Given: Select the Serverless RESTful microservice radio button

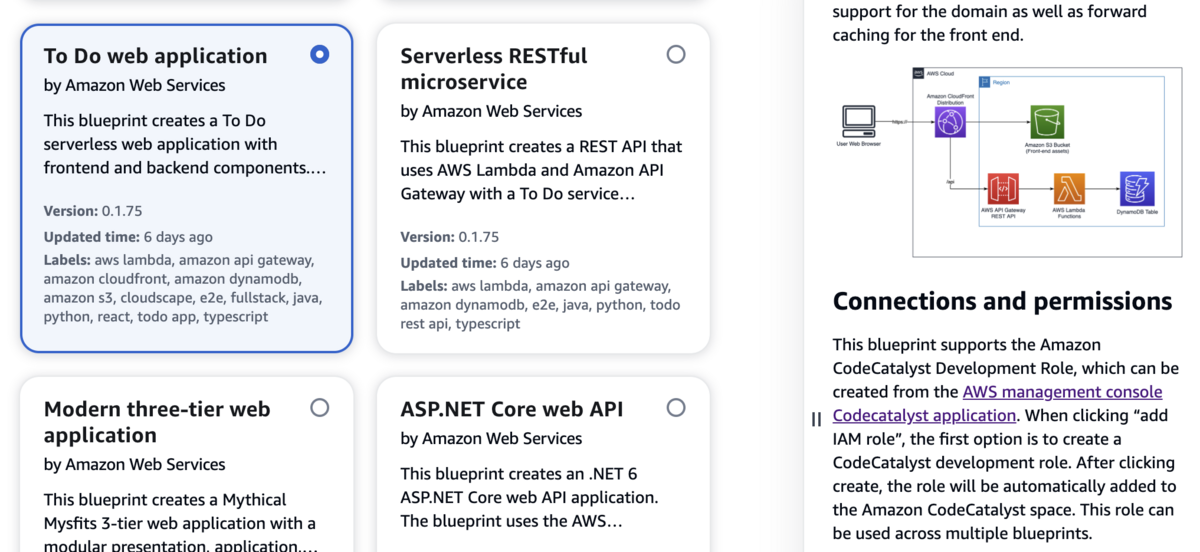Looking at the screenshot, I should (x=676, y=54).
